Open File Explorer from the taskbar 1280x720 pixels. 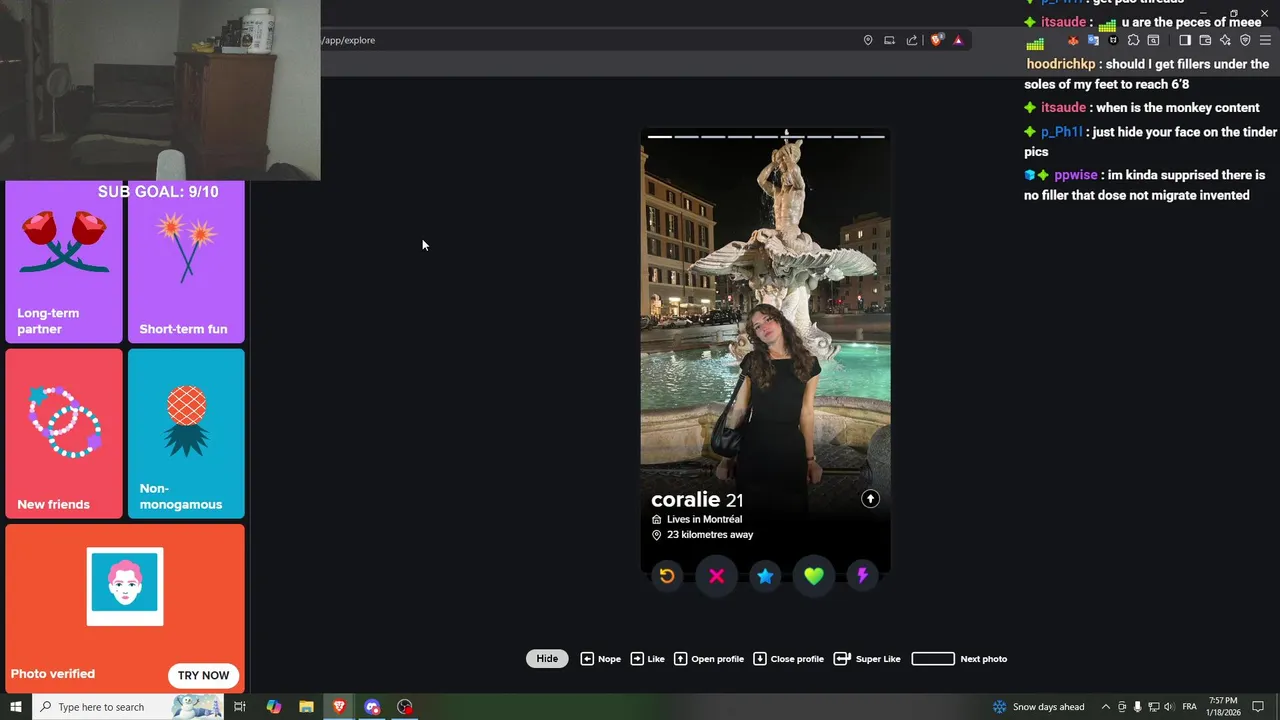pos(307,707)
